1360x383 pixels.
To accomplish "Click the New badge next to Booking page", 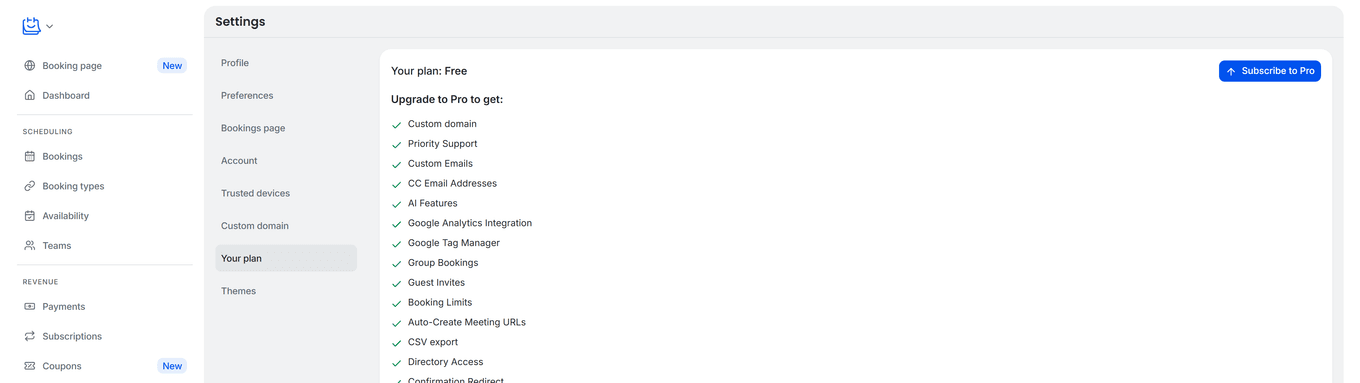I will tap(172, 66).
